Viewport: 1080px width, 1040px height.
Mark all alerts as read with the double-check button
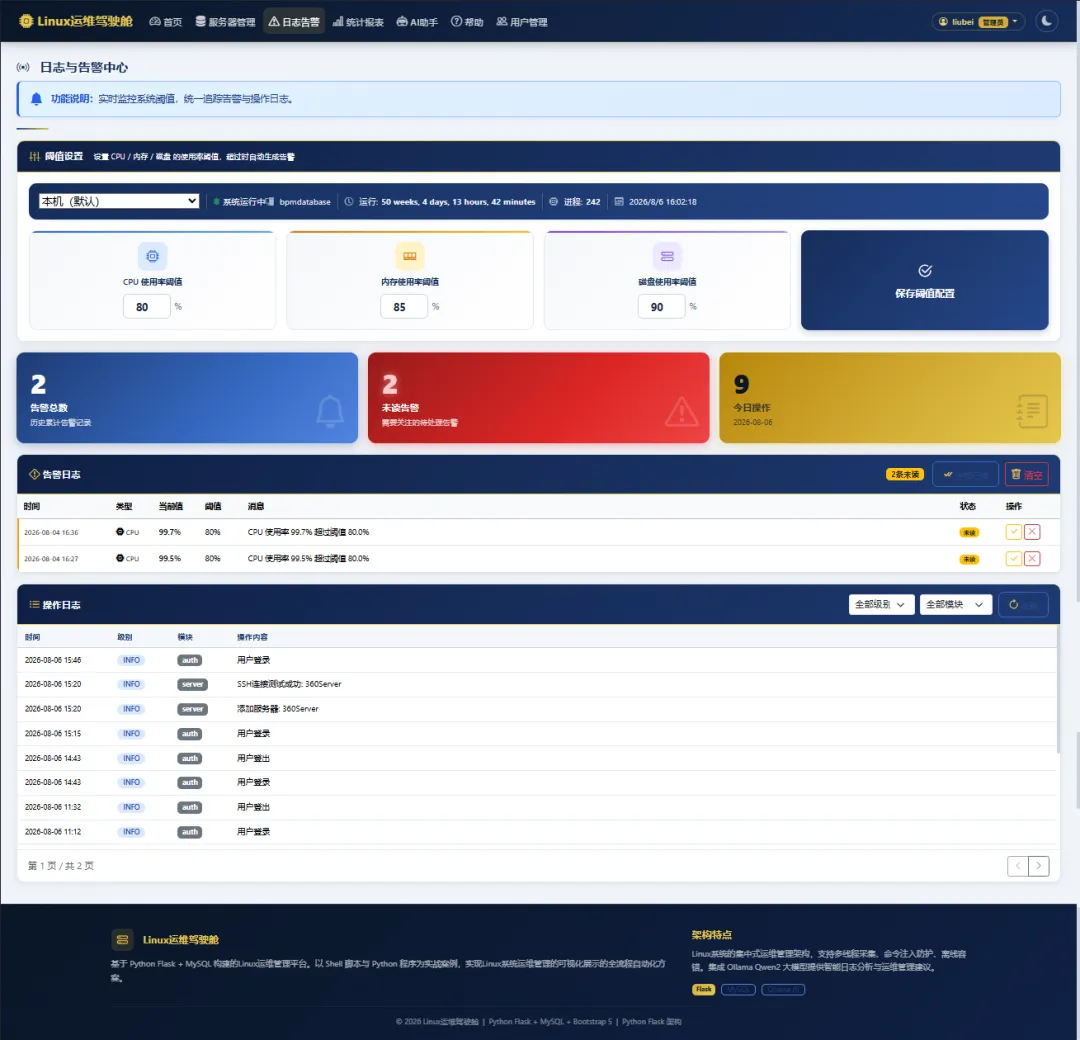click(965, 475)
